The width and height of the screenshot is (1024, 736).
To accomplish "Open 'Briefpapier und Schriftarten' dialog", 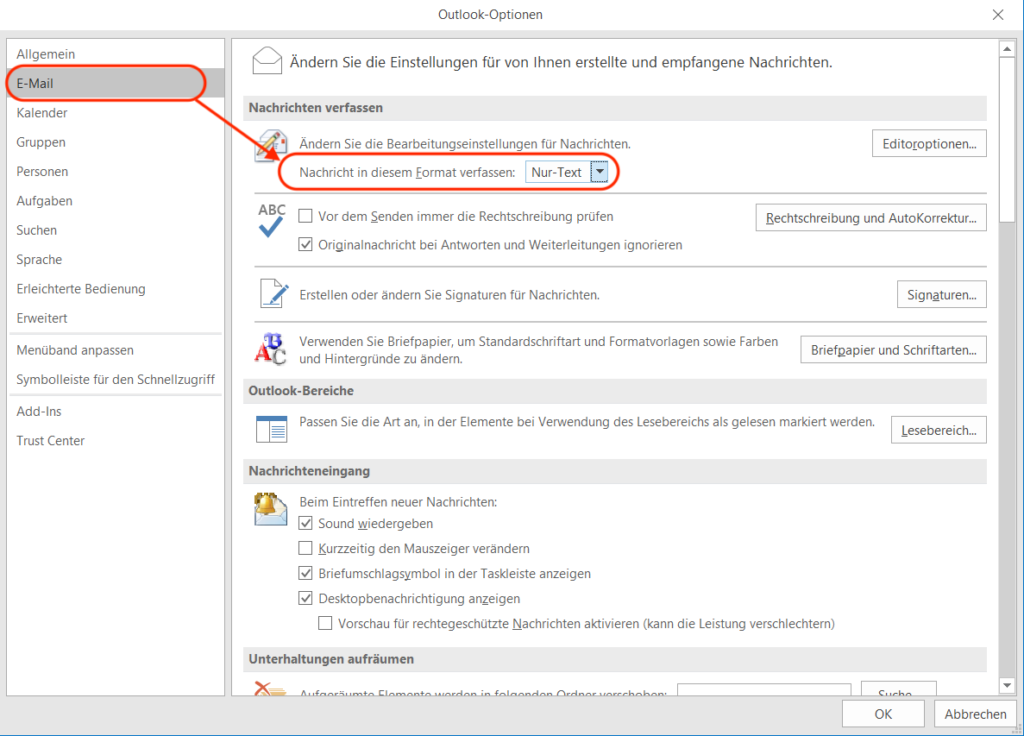I will pos(893,350).
